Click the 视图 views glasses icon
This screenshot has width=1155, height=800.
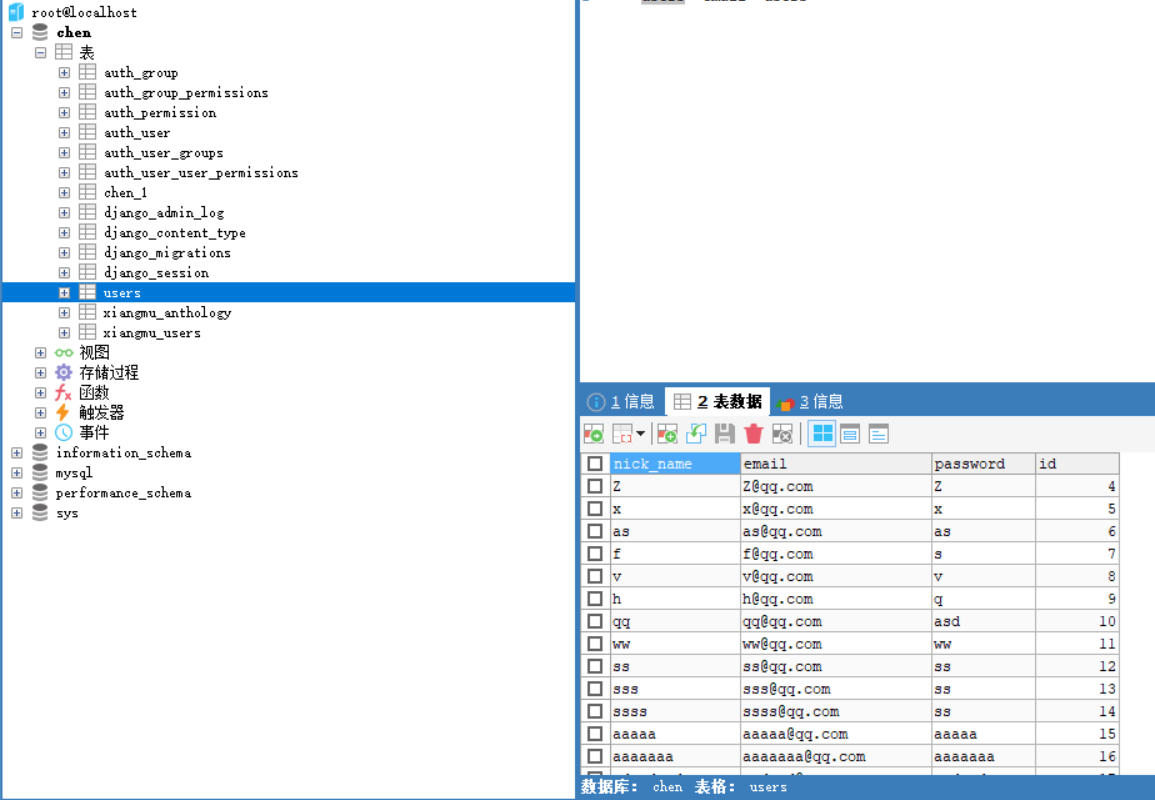pyautogui.click(x=64, y=353)
